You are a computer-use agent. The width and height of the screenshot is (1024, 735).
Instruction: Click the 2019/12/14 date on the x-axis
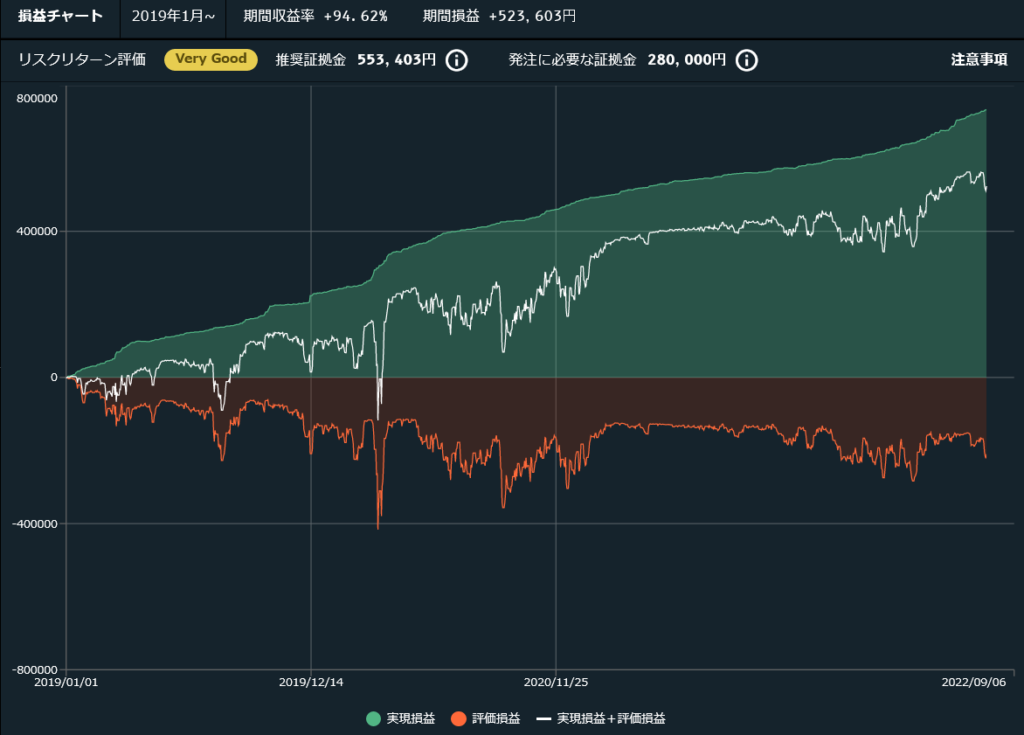311,682
